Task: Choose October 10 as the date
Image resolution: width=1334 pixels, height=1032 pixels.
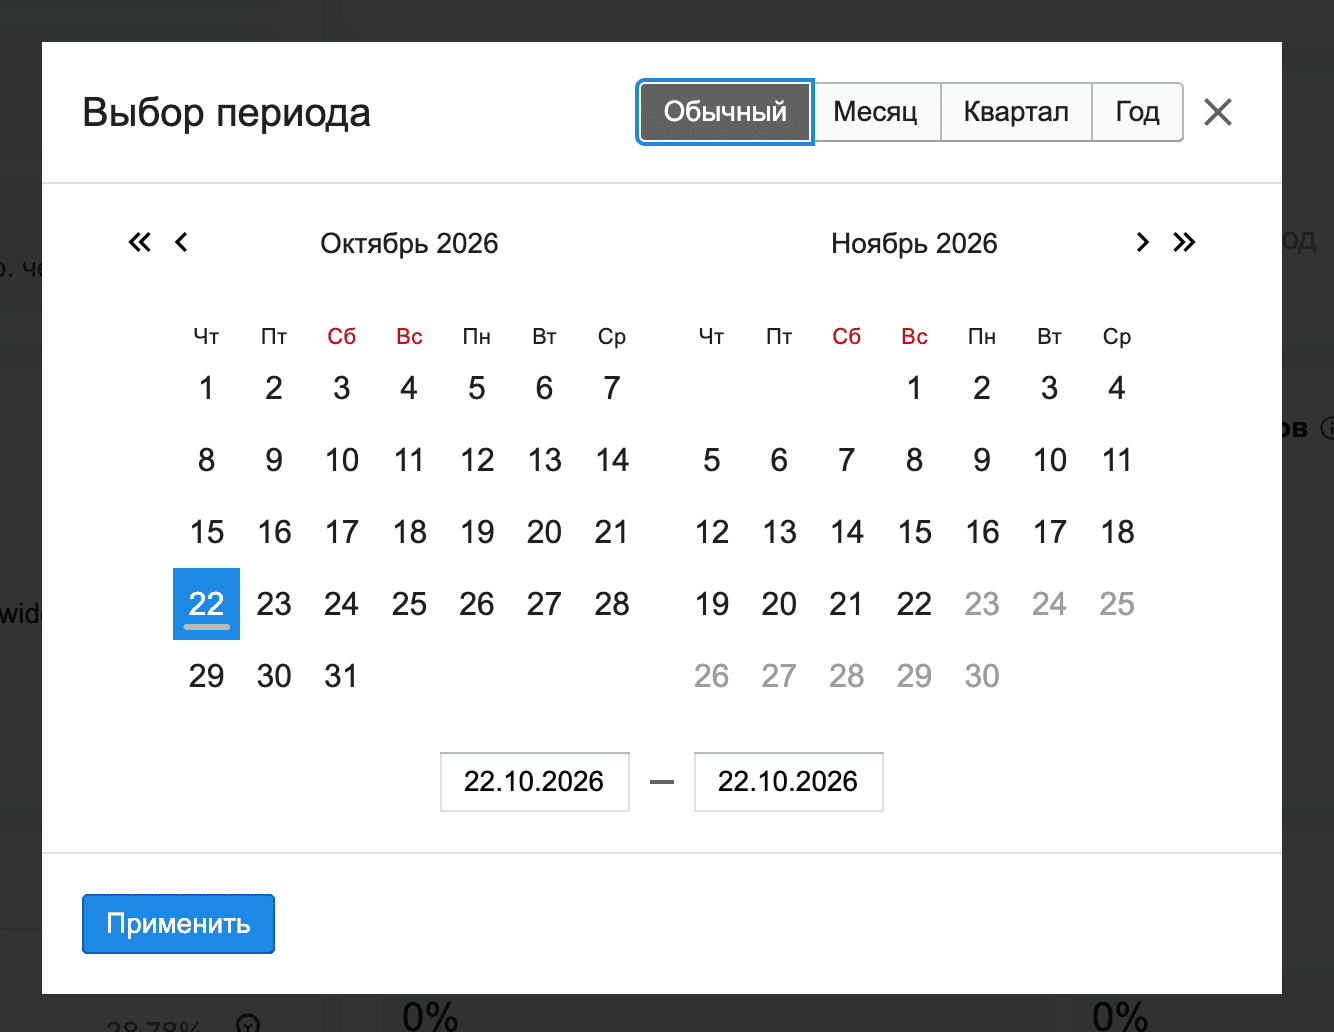Action: point(342,460)
